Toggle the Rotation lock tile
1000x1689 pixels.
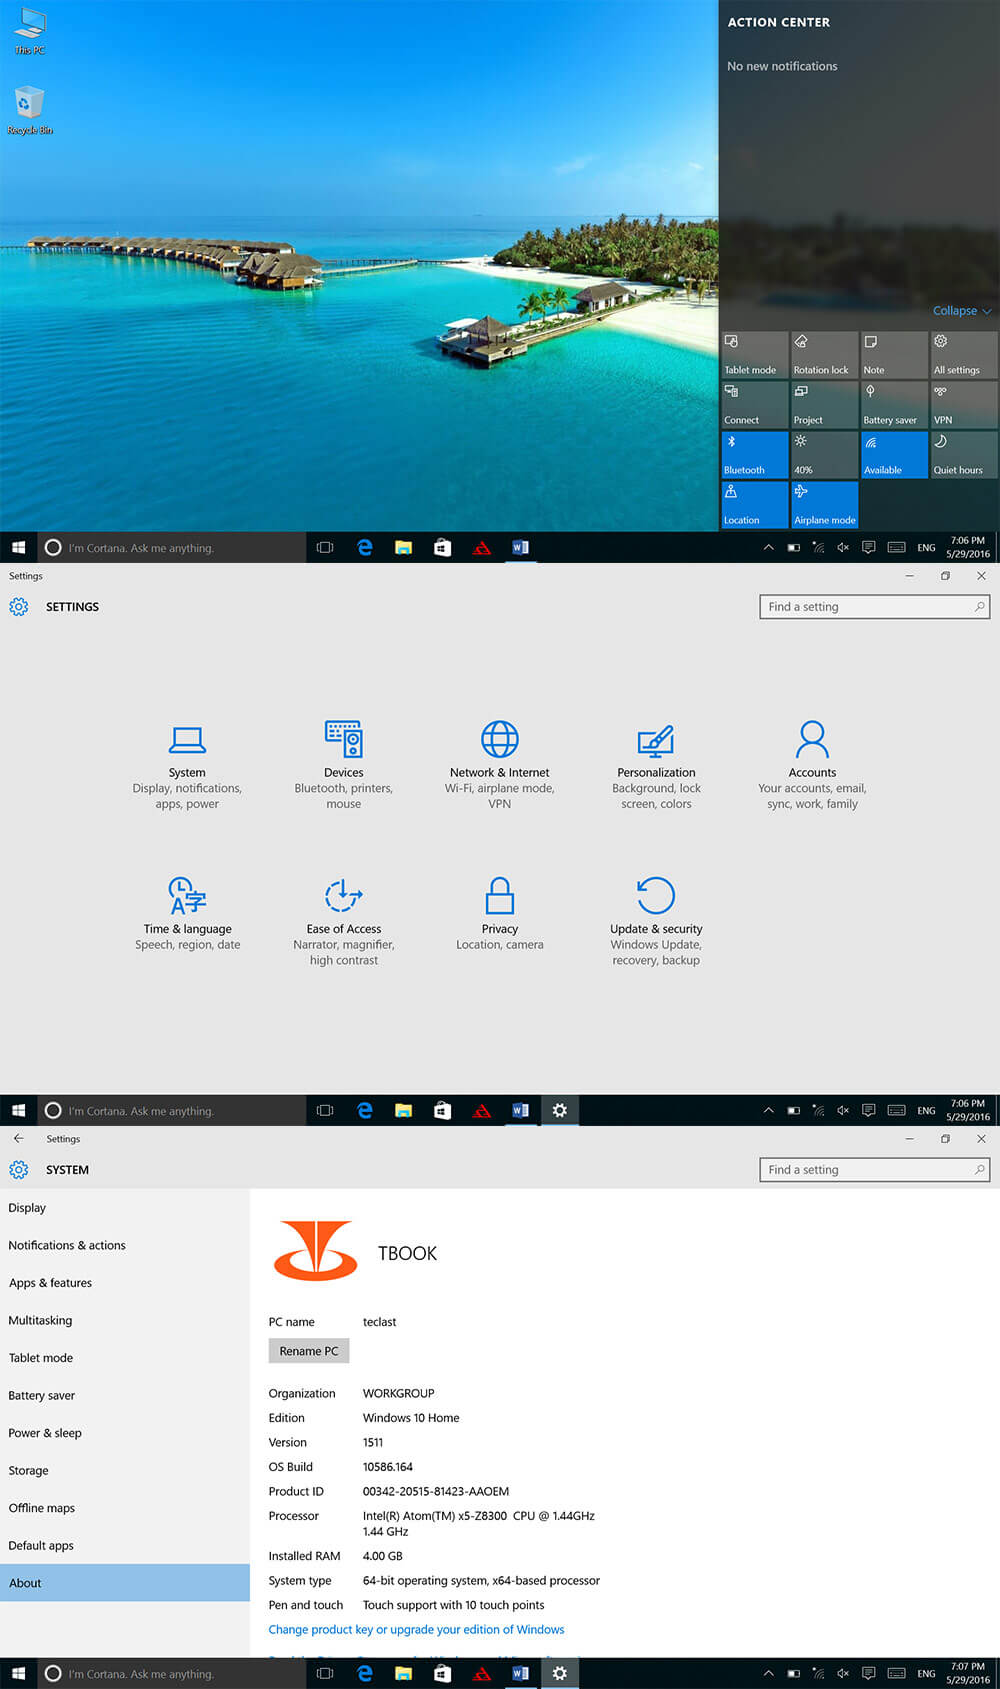[825, 355]
